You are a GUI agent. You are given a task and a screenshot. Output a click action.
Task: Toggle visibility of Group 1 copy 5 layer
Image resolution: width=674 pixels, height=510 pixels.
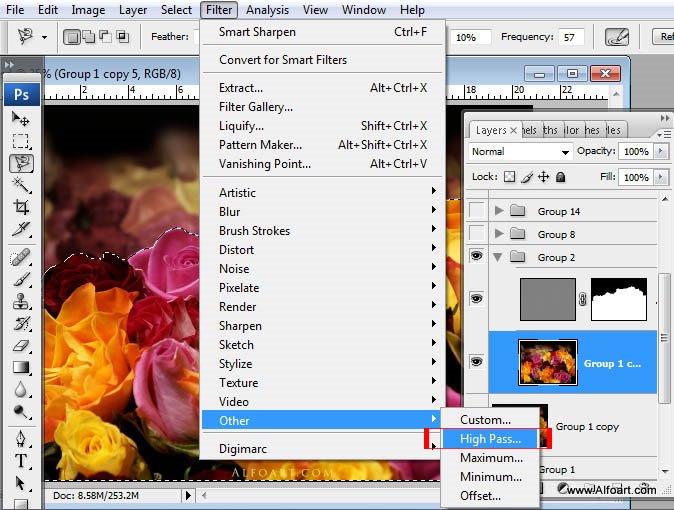coord(477,362)
